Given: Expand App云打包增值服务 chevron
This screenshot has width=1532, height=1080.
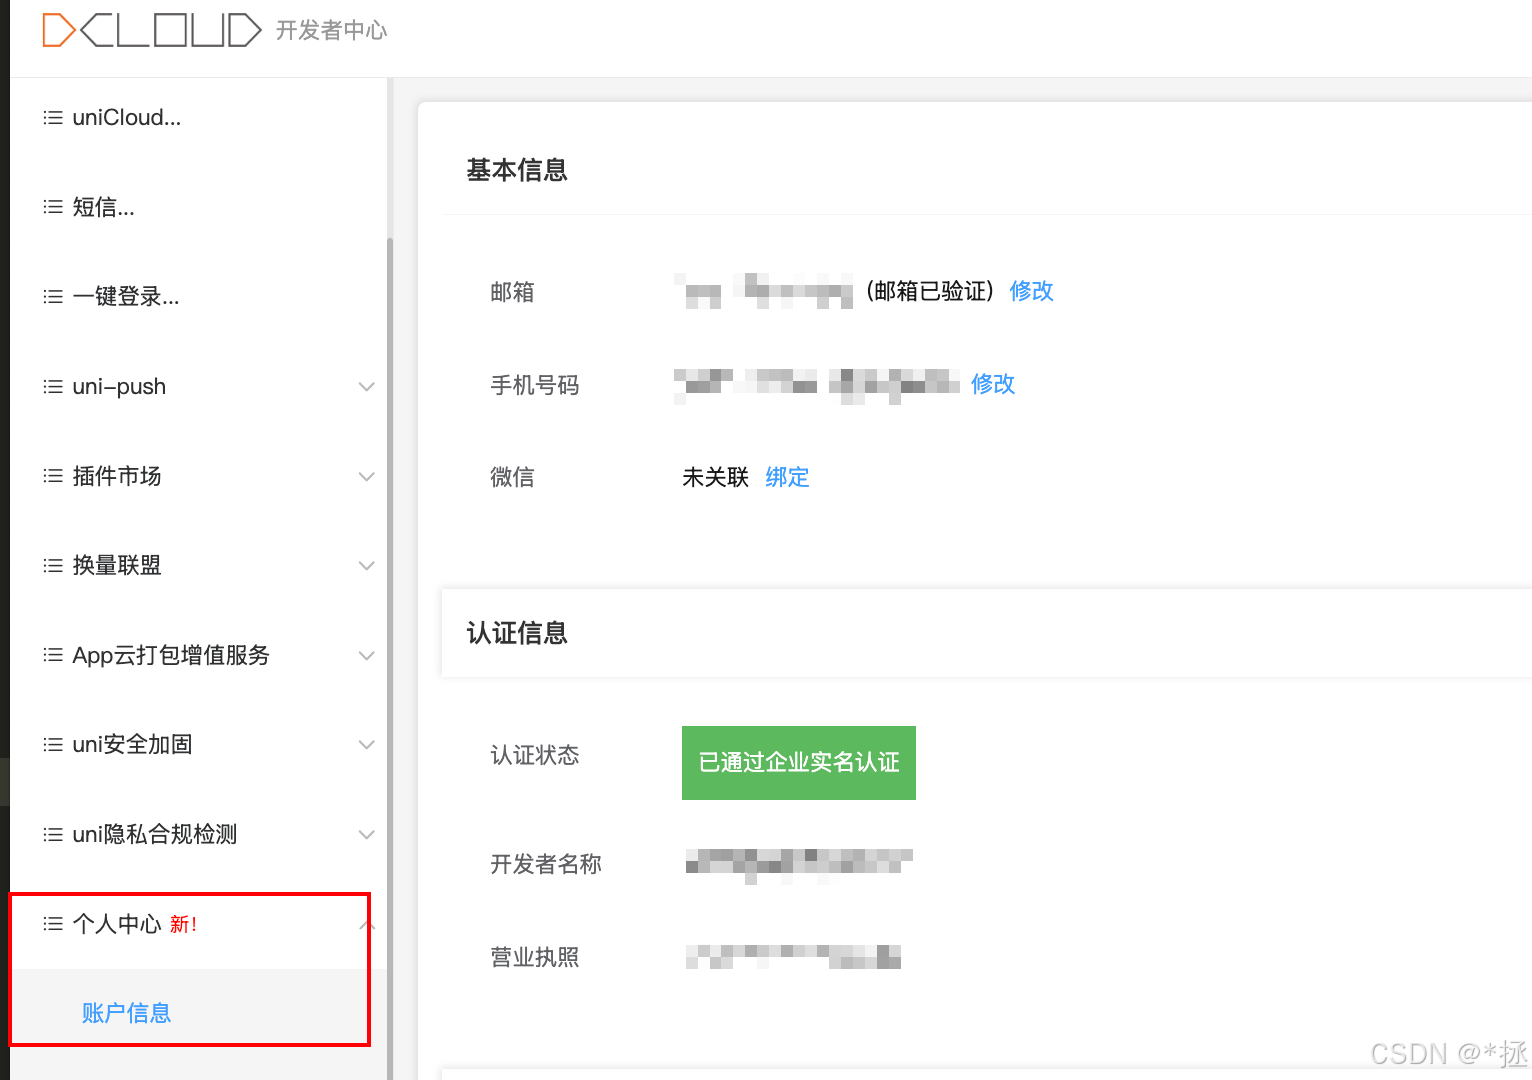Looking at the screenshot, I should [366, 655].
